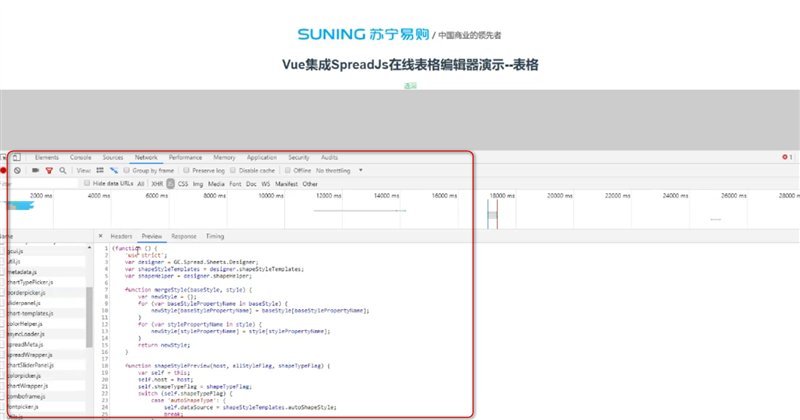Open the No throttling dropdown
Screen dimensions: 800x420
[340, 171]
